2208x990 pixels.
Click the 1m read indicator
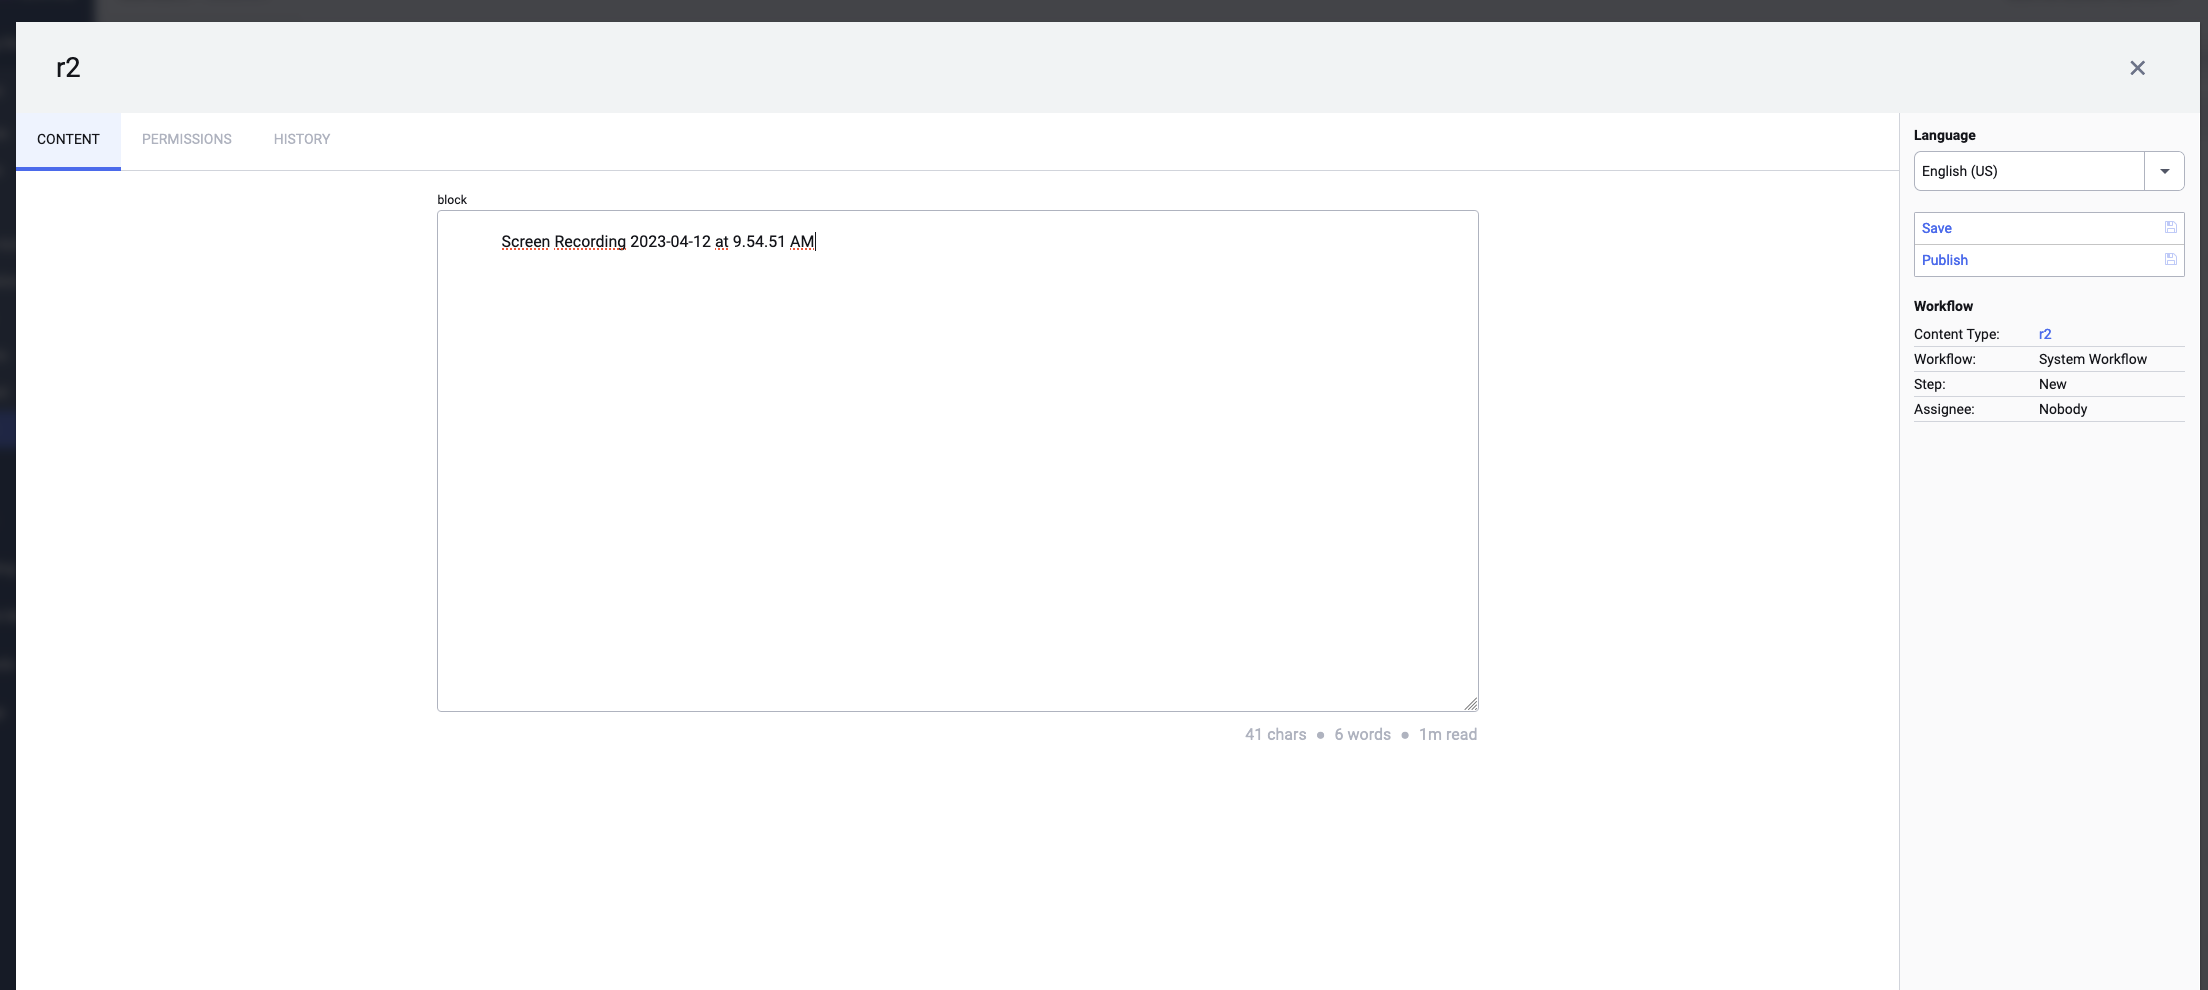(x=1447, y=734)
